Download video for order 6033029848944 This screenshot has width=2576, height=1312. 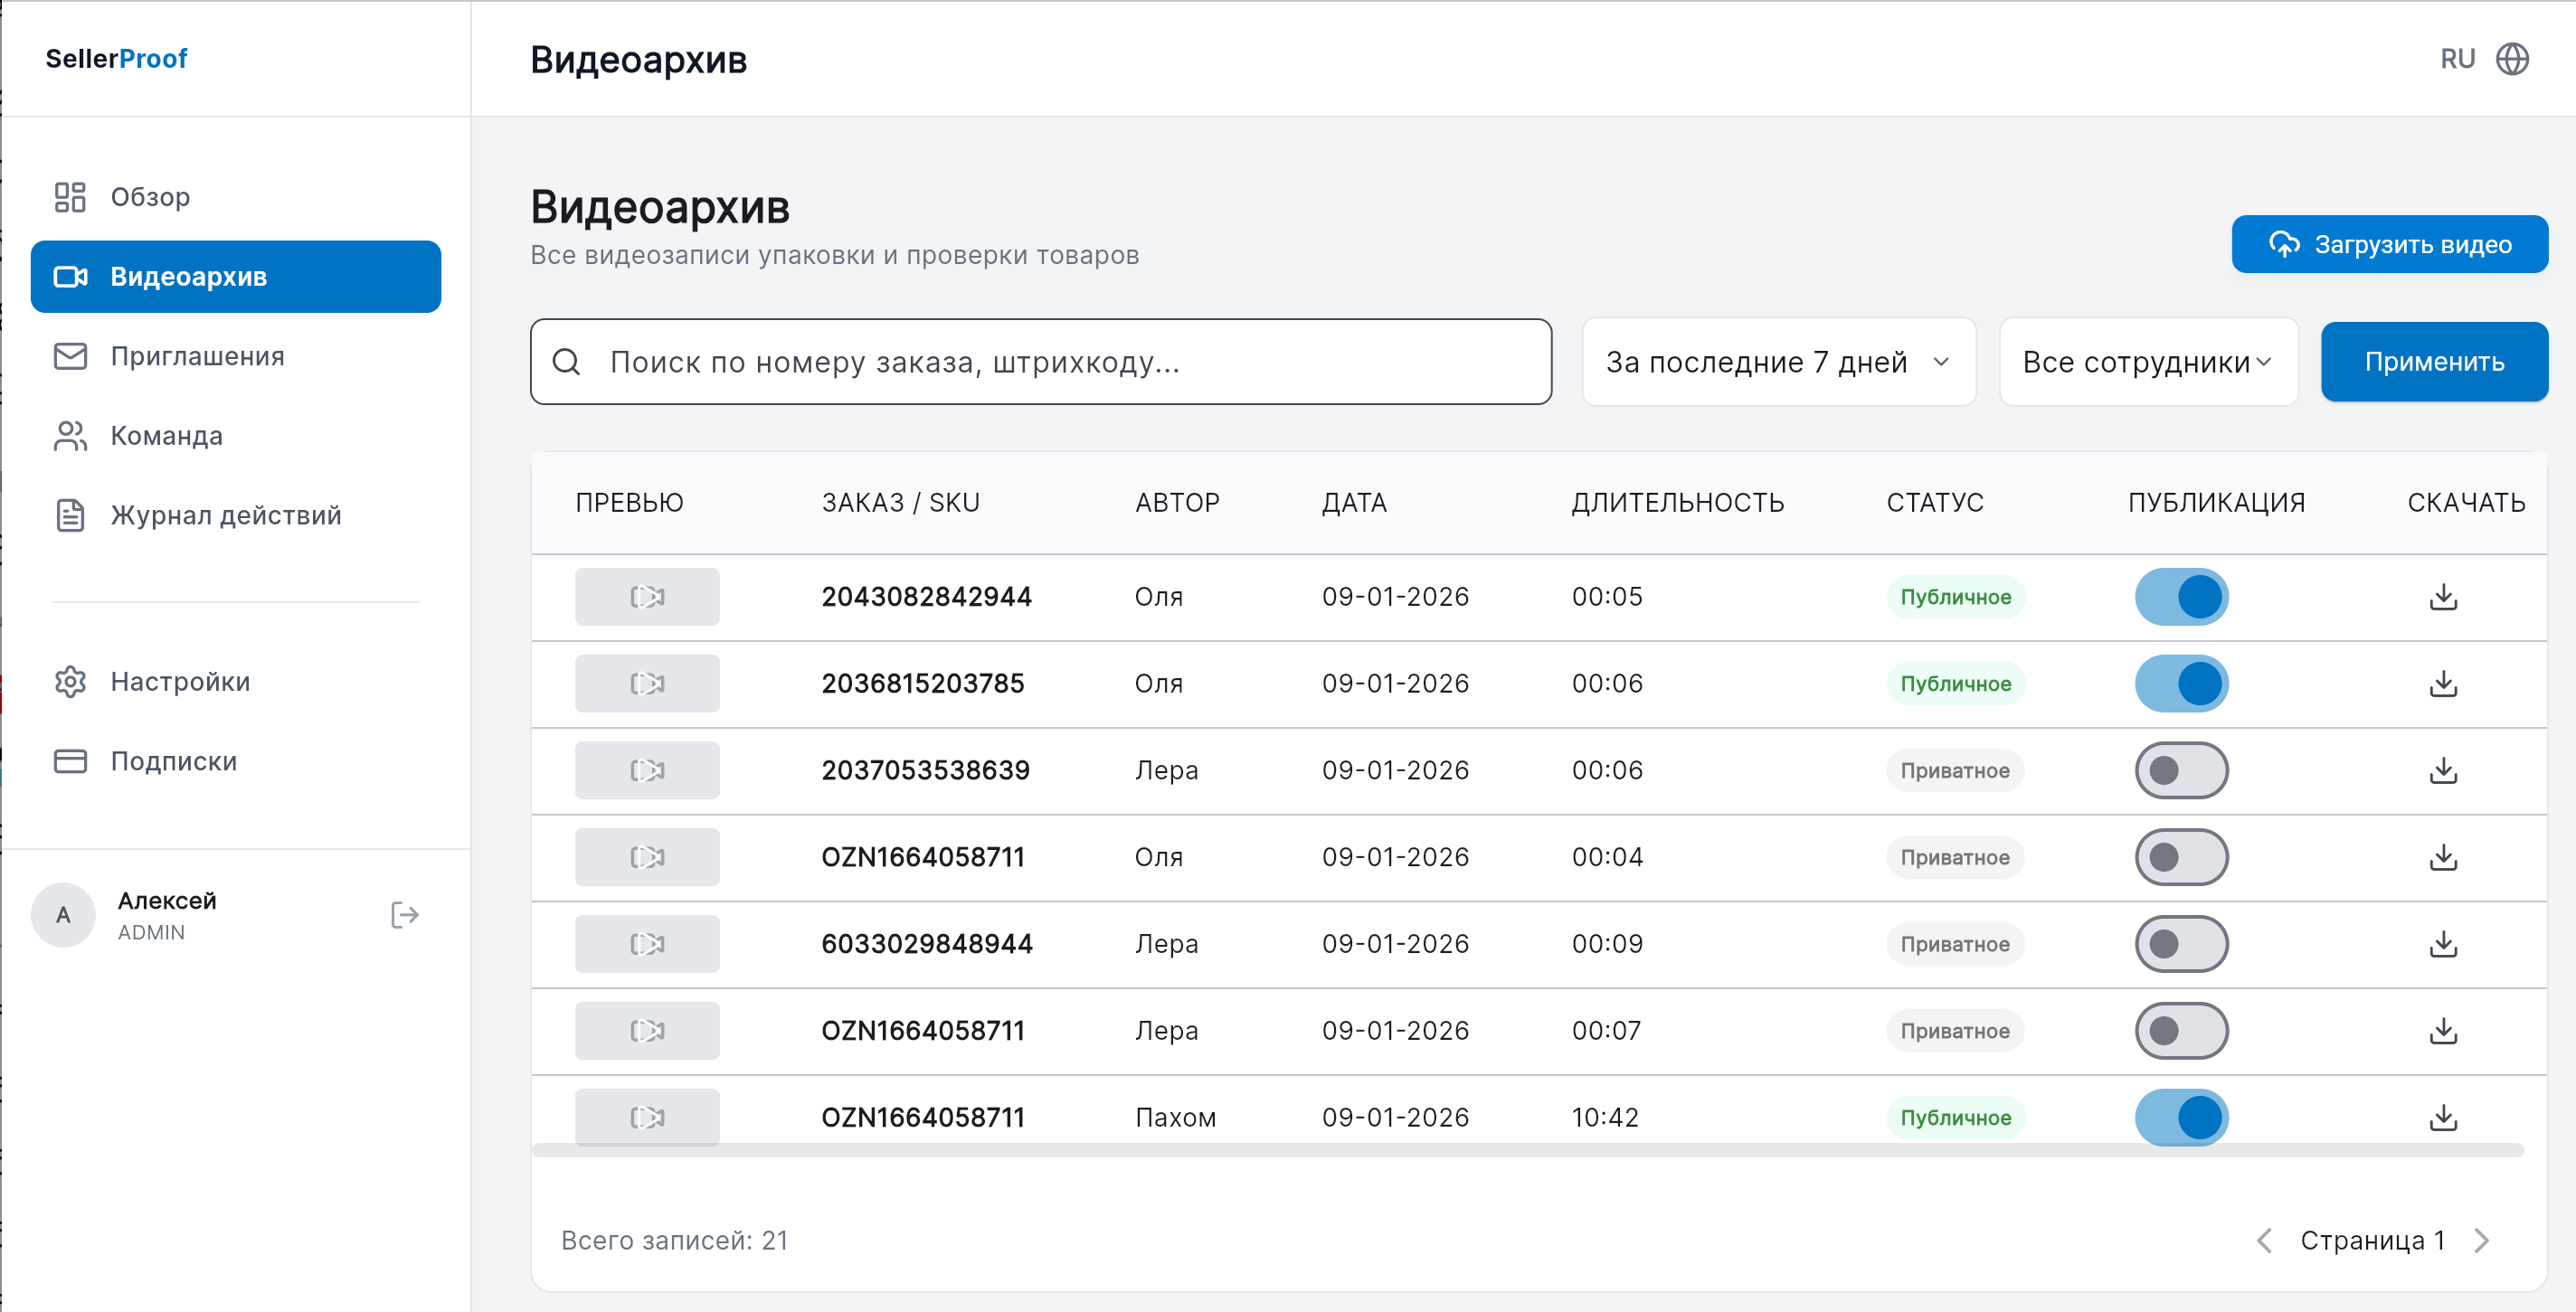click(x=2443, y=944)
